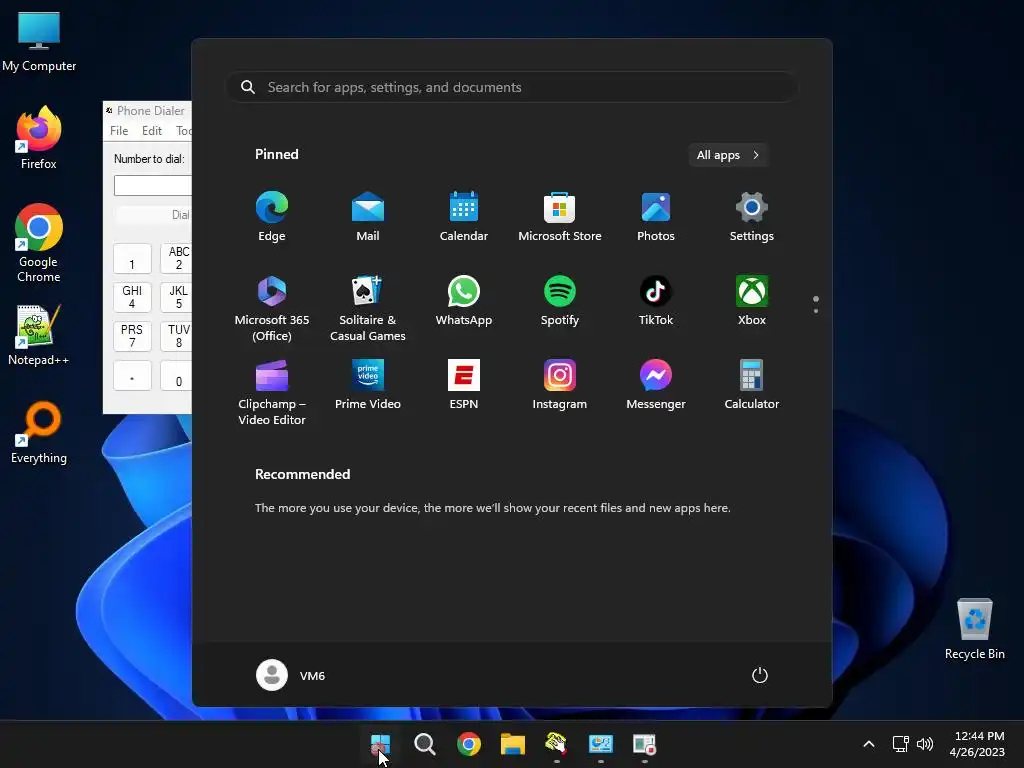Screen dimensions: 1024x768
Task: Open WhatsApp
Action: click(464, 301)
